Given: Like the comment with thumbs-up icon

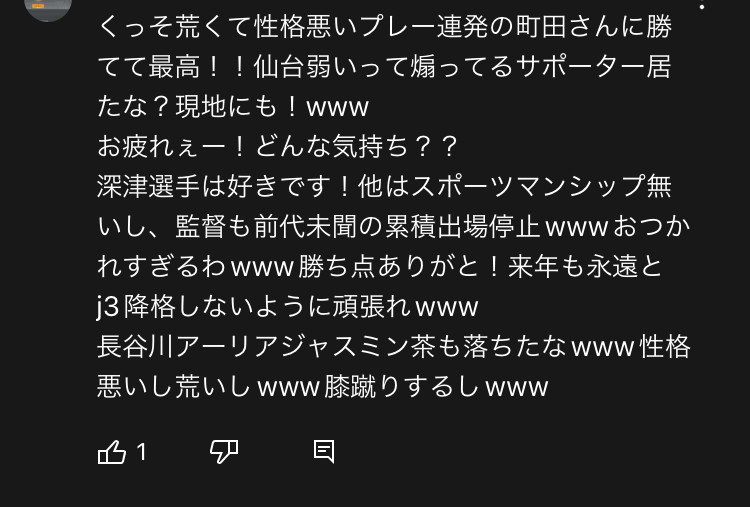Looking at the screenshot, I should pyautogui.click(x=111, y=452).
